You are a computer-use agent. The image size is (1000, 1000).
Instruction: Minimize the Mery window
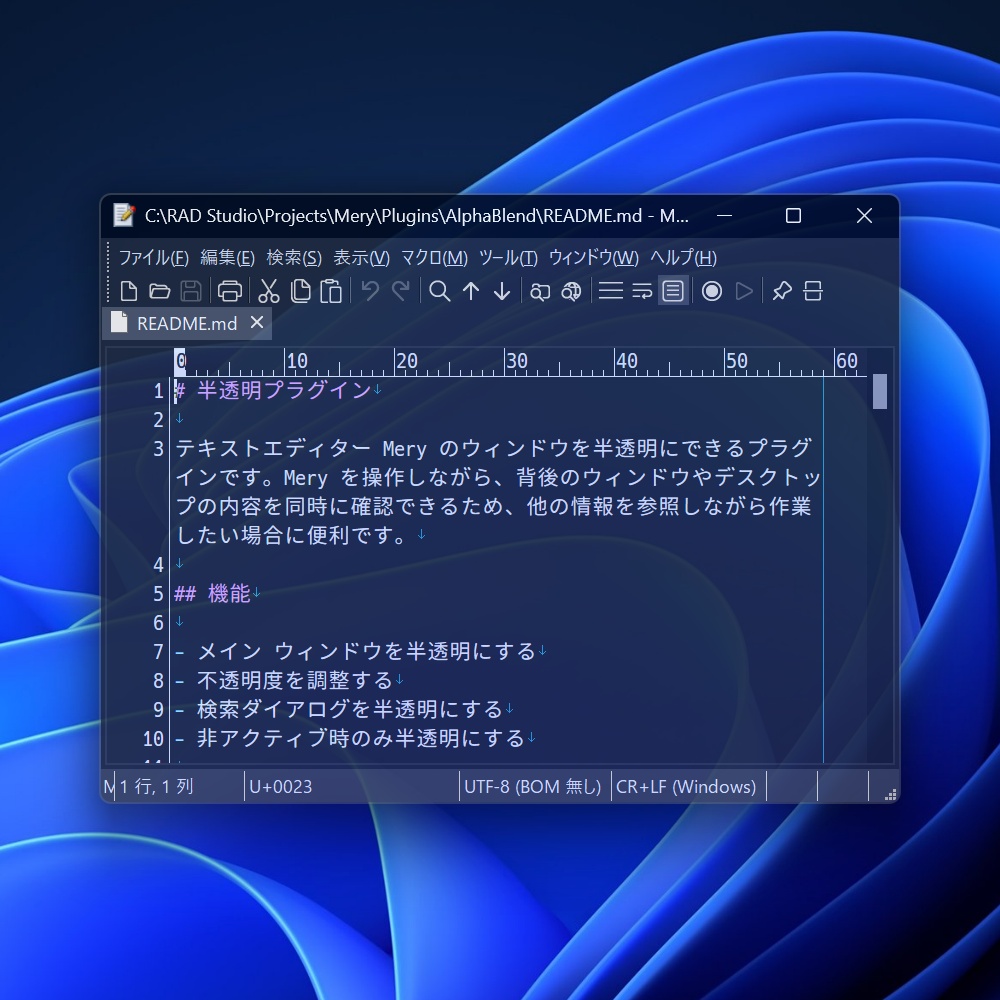point(724,216)
